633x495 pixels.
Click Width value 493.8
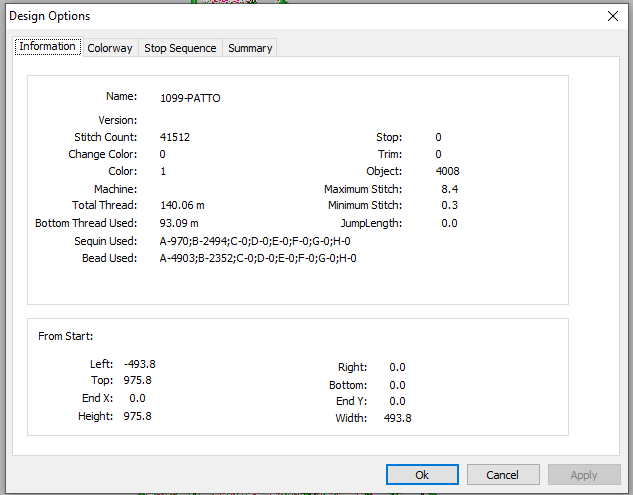click(x=397, y=418)
